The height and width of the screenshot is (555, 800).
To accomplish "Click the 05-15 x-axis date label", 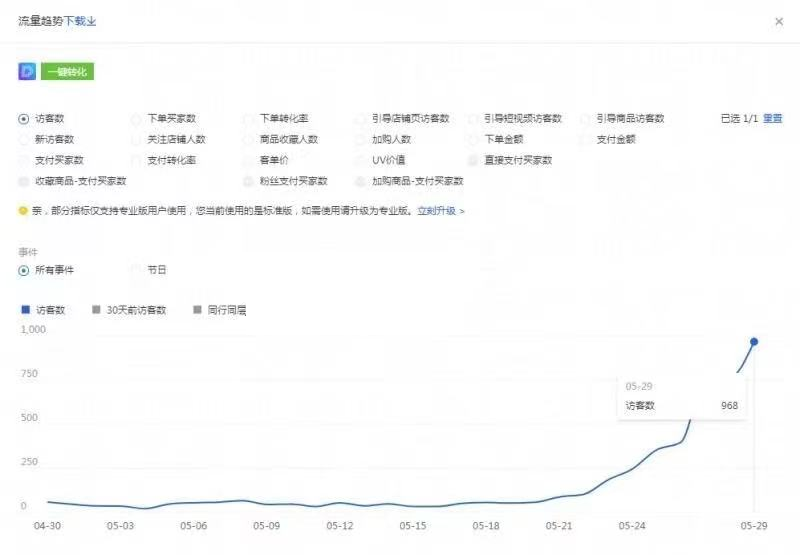I will (x=413, y=525).
